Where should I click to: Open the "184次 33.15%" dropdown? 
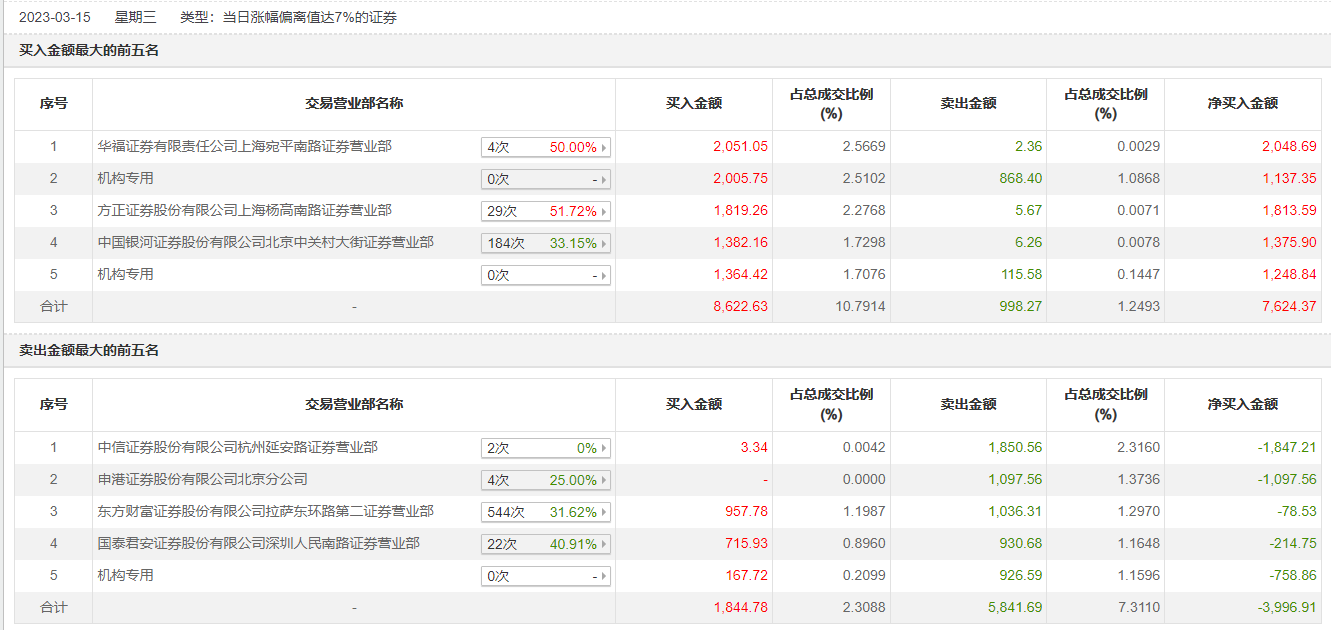(546, 243)
